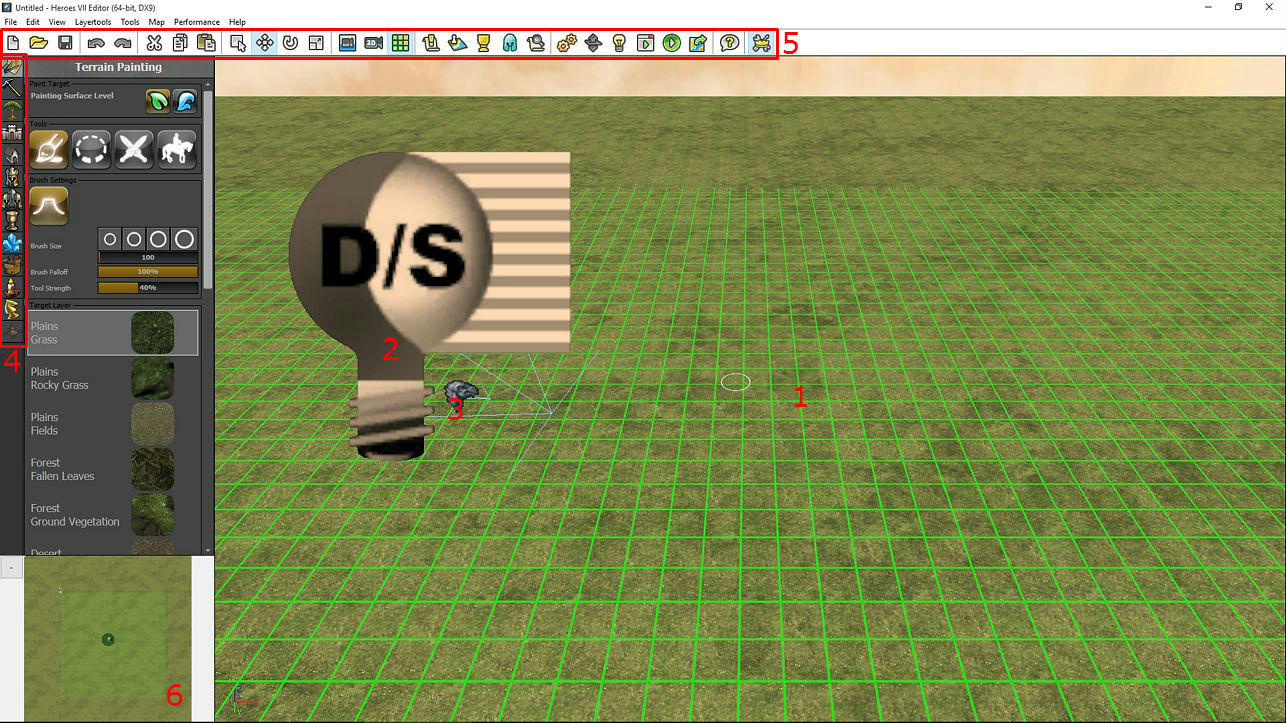Set paint target to surface level (leaf button)
The width and height of the screenshot is (1286, 723).
(158, 101)
